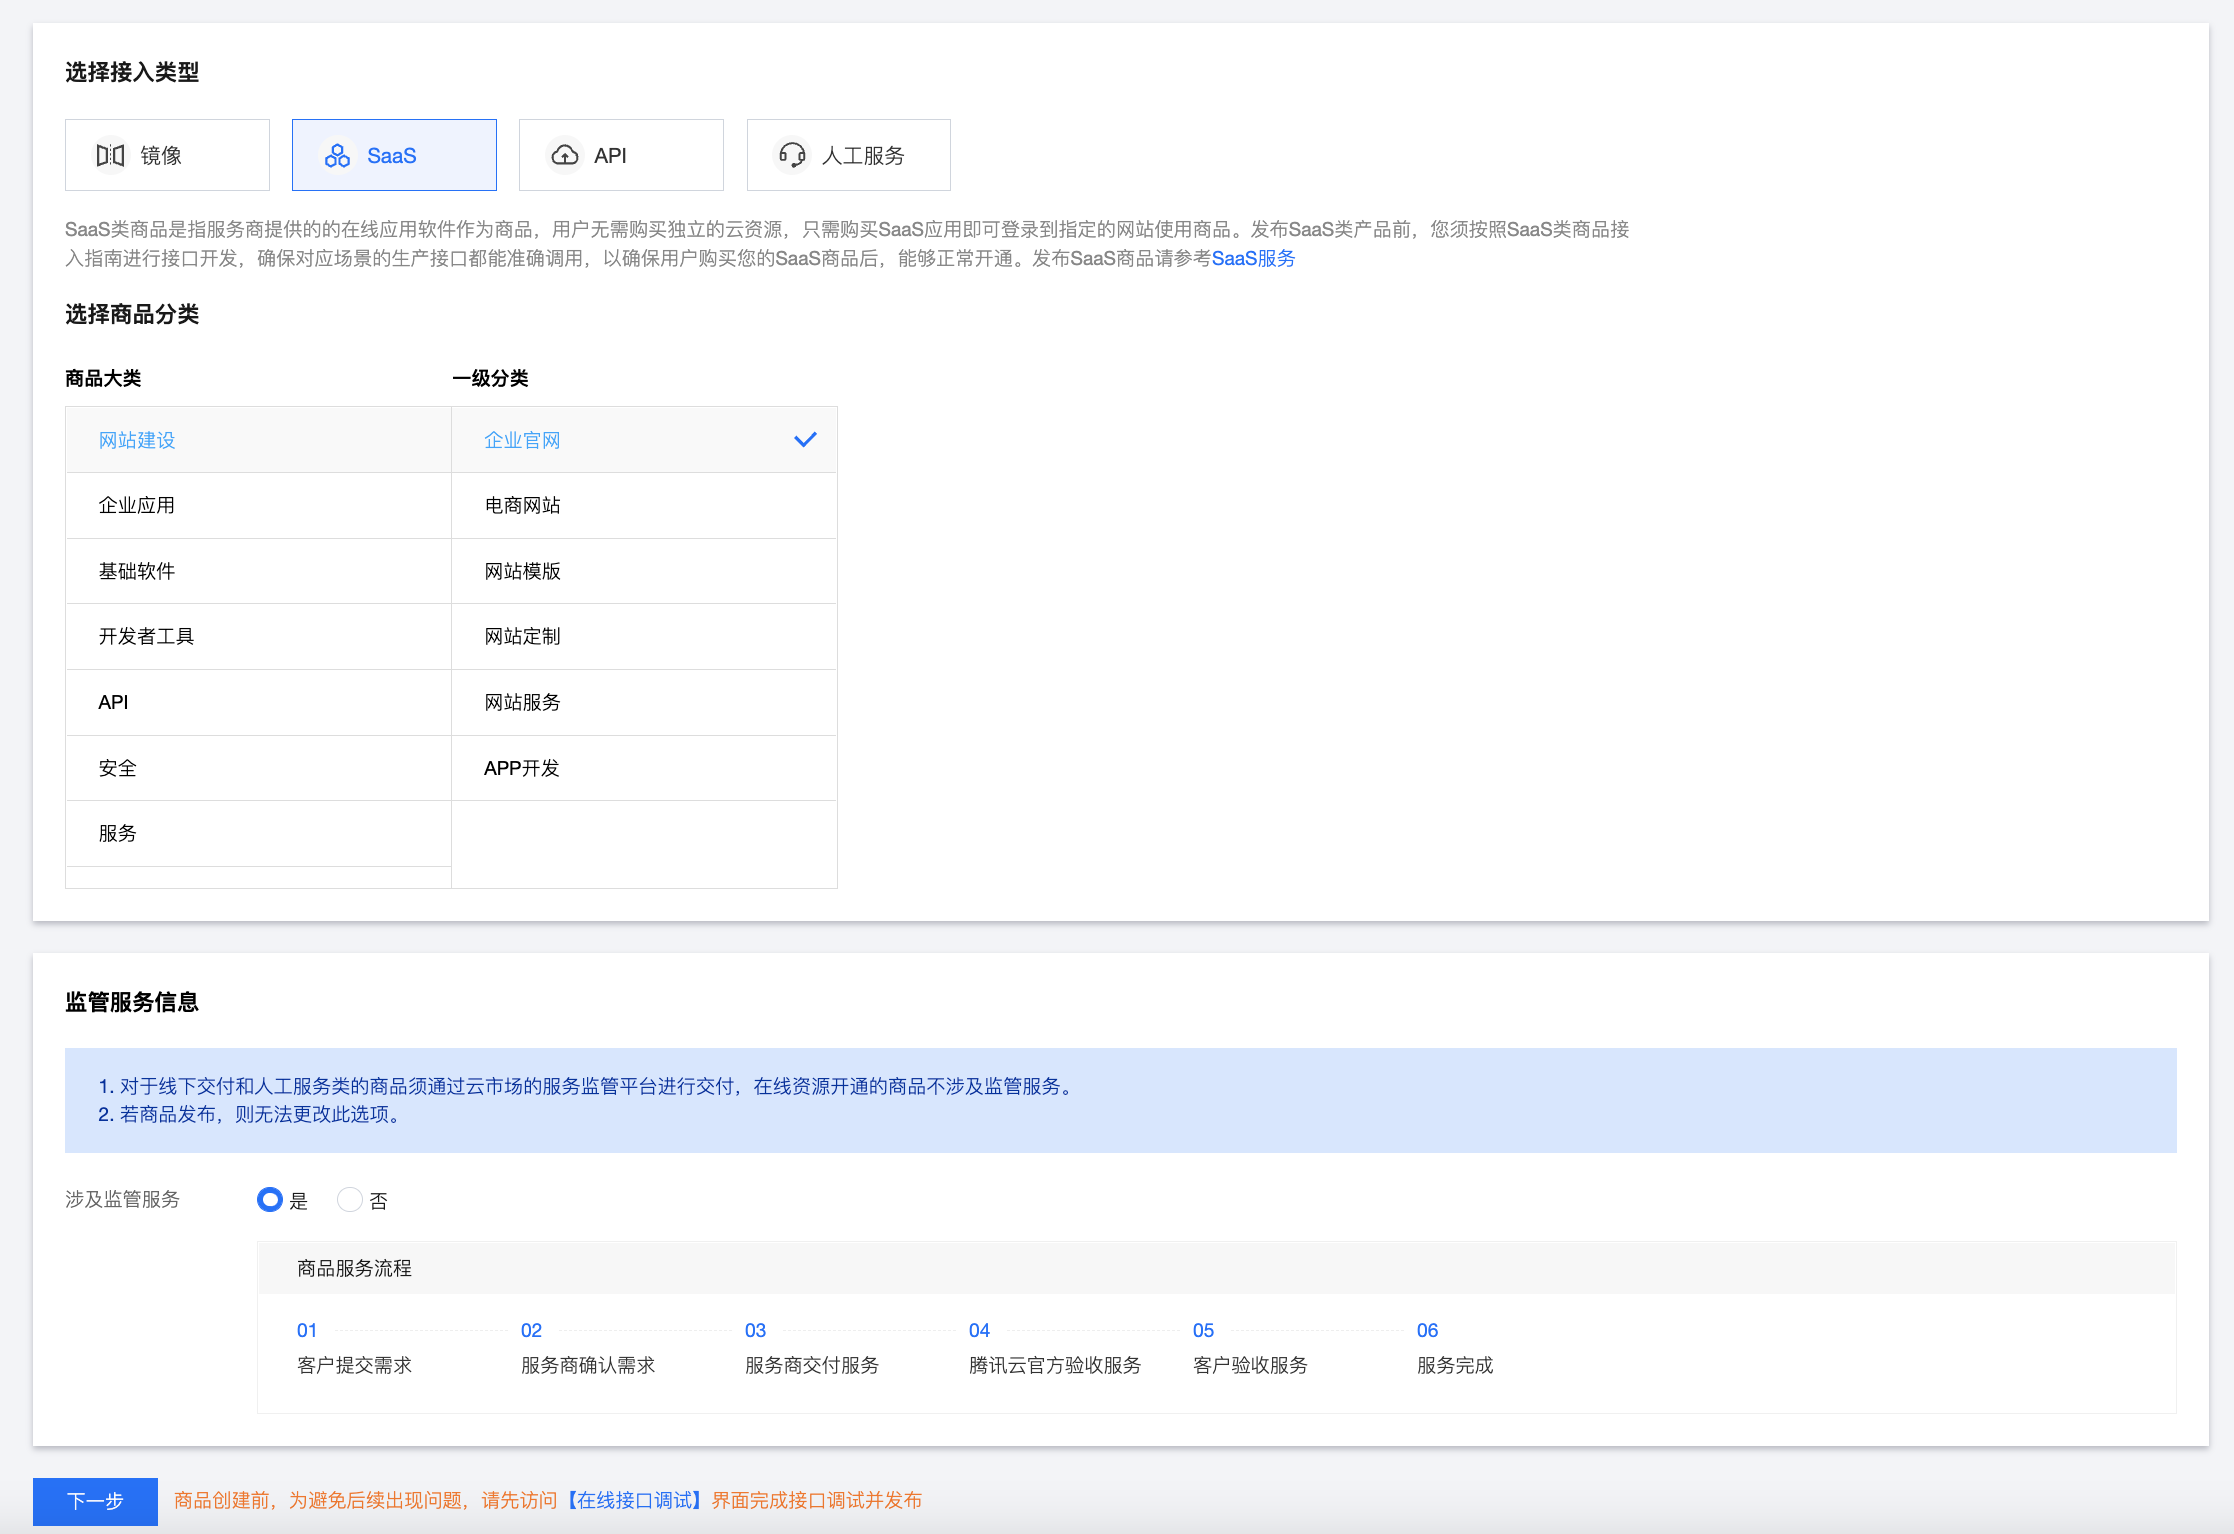
Task: Open the SaaS服务 reference link
Action: [1253, 259]
